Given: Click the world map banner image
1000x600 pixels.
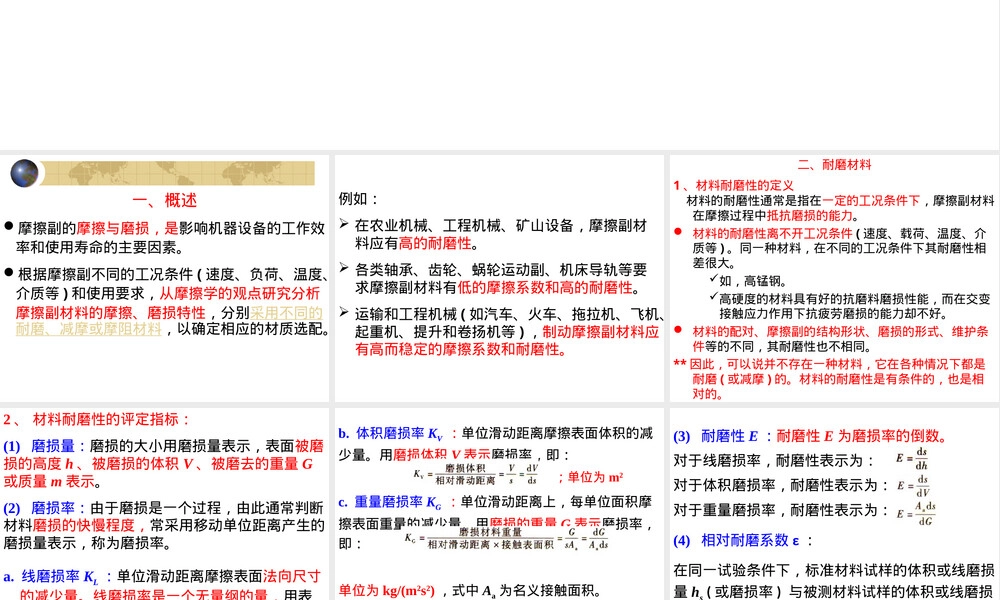Looking at the screenshot, I should pyautogui.click(x=177, y=173).
